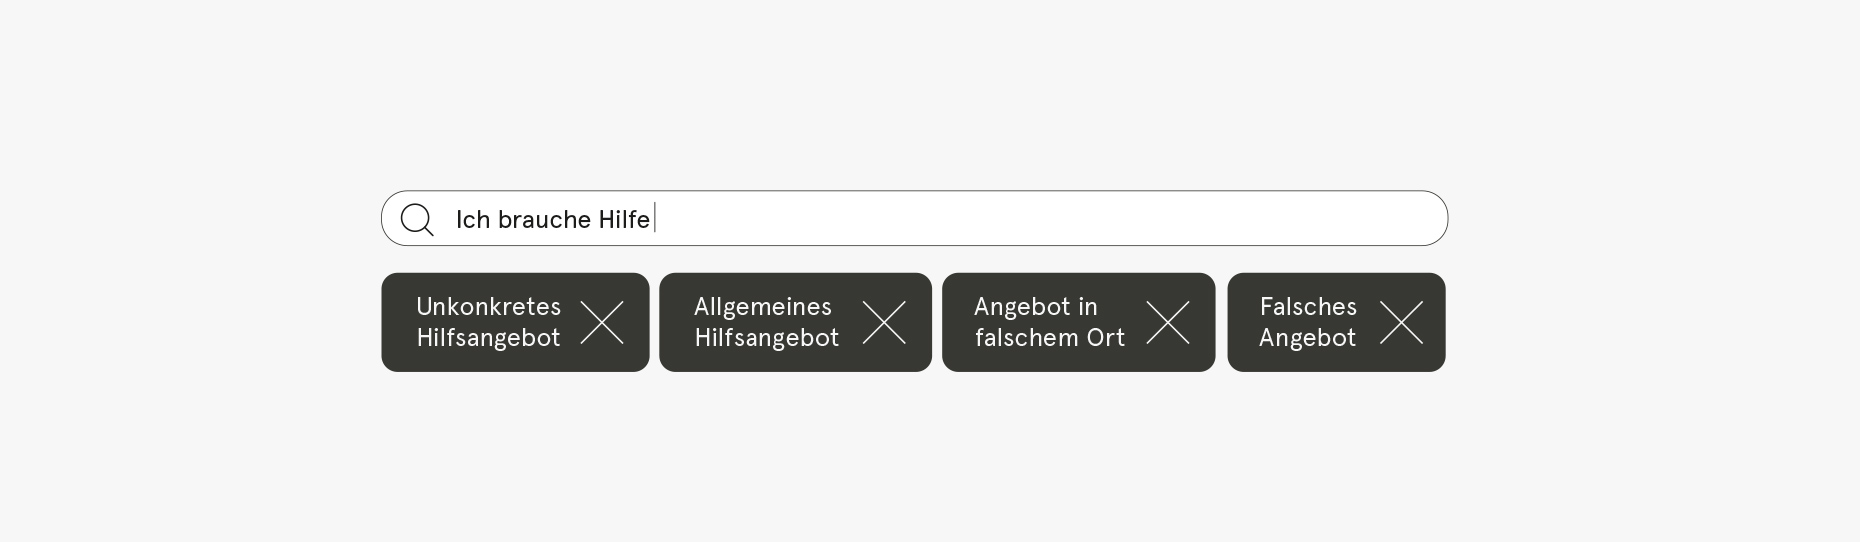The height and width of the screenshot is (542, 1860).
Task: Remove the Unkonkretes Hilfsangebot tag via X
Action: [602, 322]
